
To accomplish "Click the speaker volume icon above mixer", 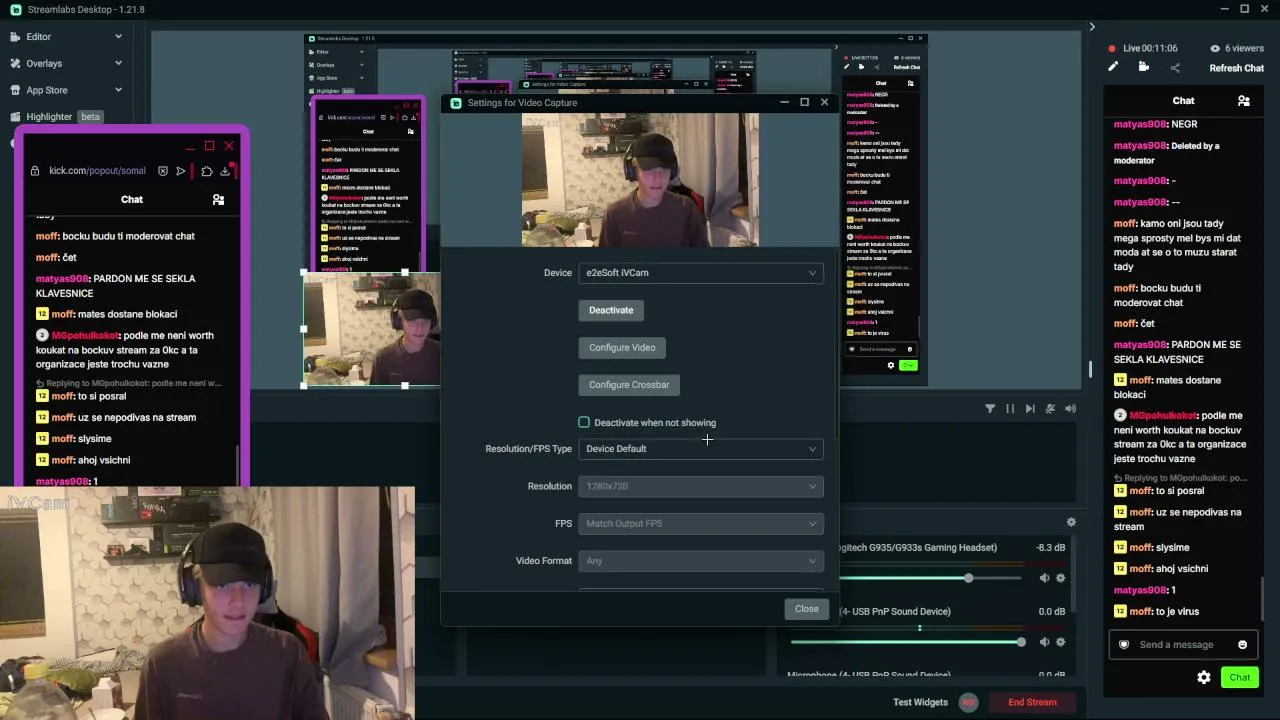I will [1070, 408].
